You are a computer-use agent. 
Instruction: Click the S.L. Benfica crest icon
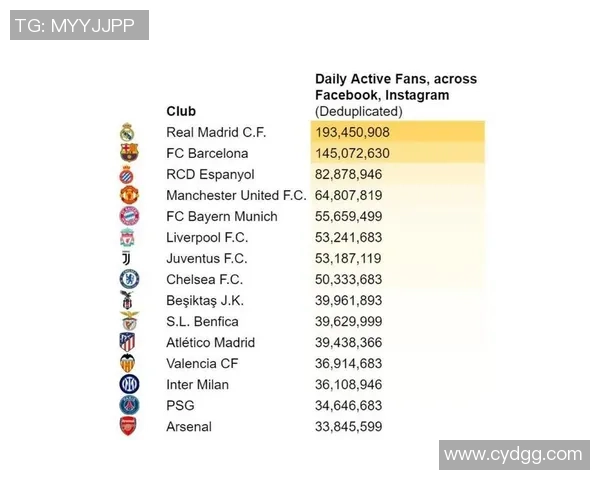tap(128, 321)
